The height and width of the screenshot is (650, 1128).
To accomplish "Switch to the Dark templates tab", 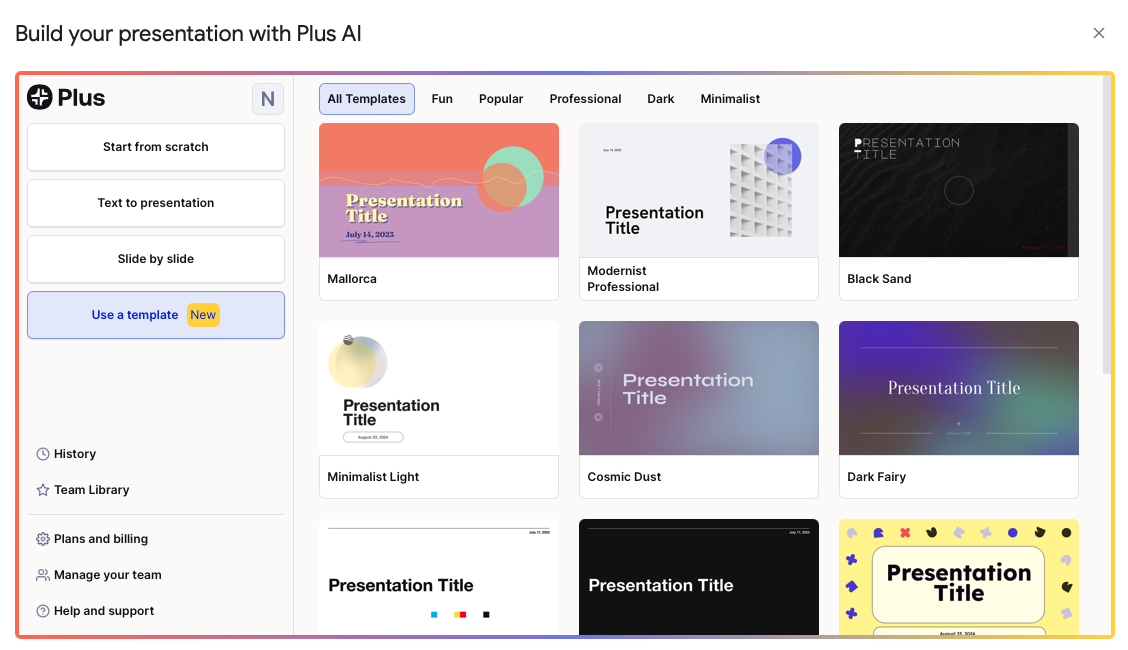I will [660, 99].
